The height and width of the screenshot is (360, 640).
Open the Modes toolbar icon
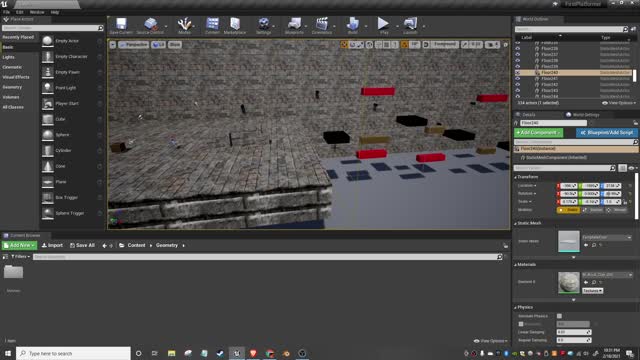[x=184, y=26]
